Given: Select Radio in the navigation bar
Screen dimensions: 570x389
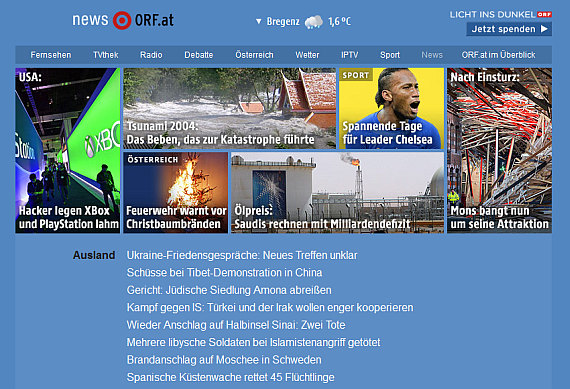Looking at the screenshot, I should pos(151,55).
